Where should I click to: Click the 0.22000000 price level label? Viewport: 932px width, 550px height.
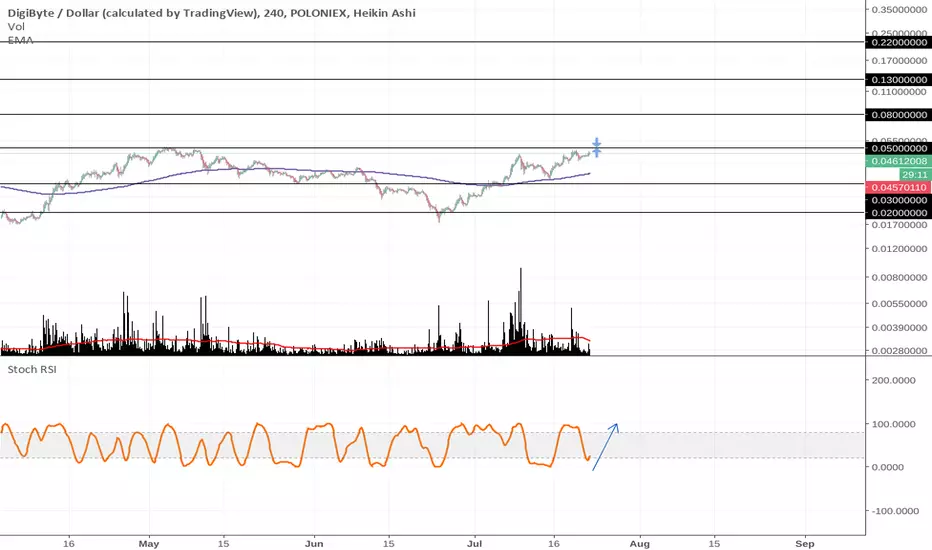pos(899,42)
